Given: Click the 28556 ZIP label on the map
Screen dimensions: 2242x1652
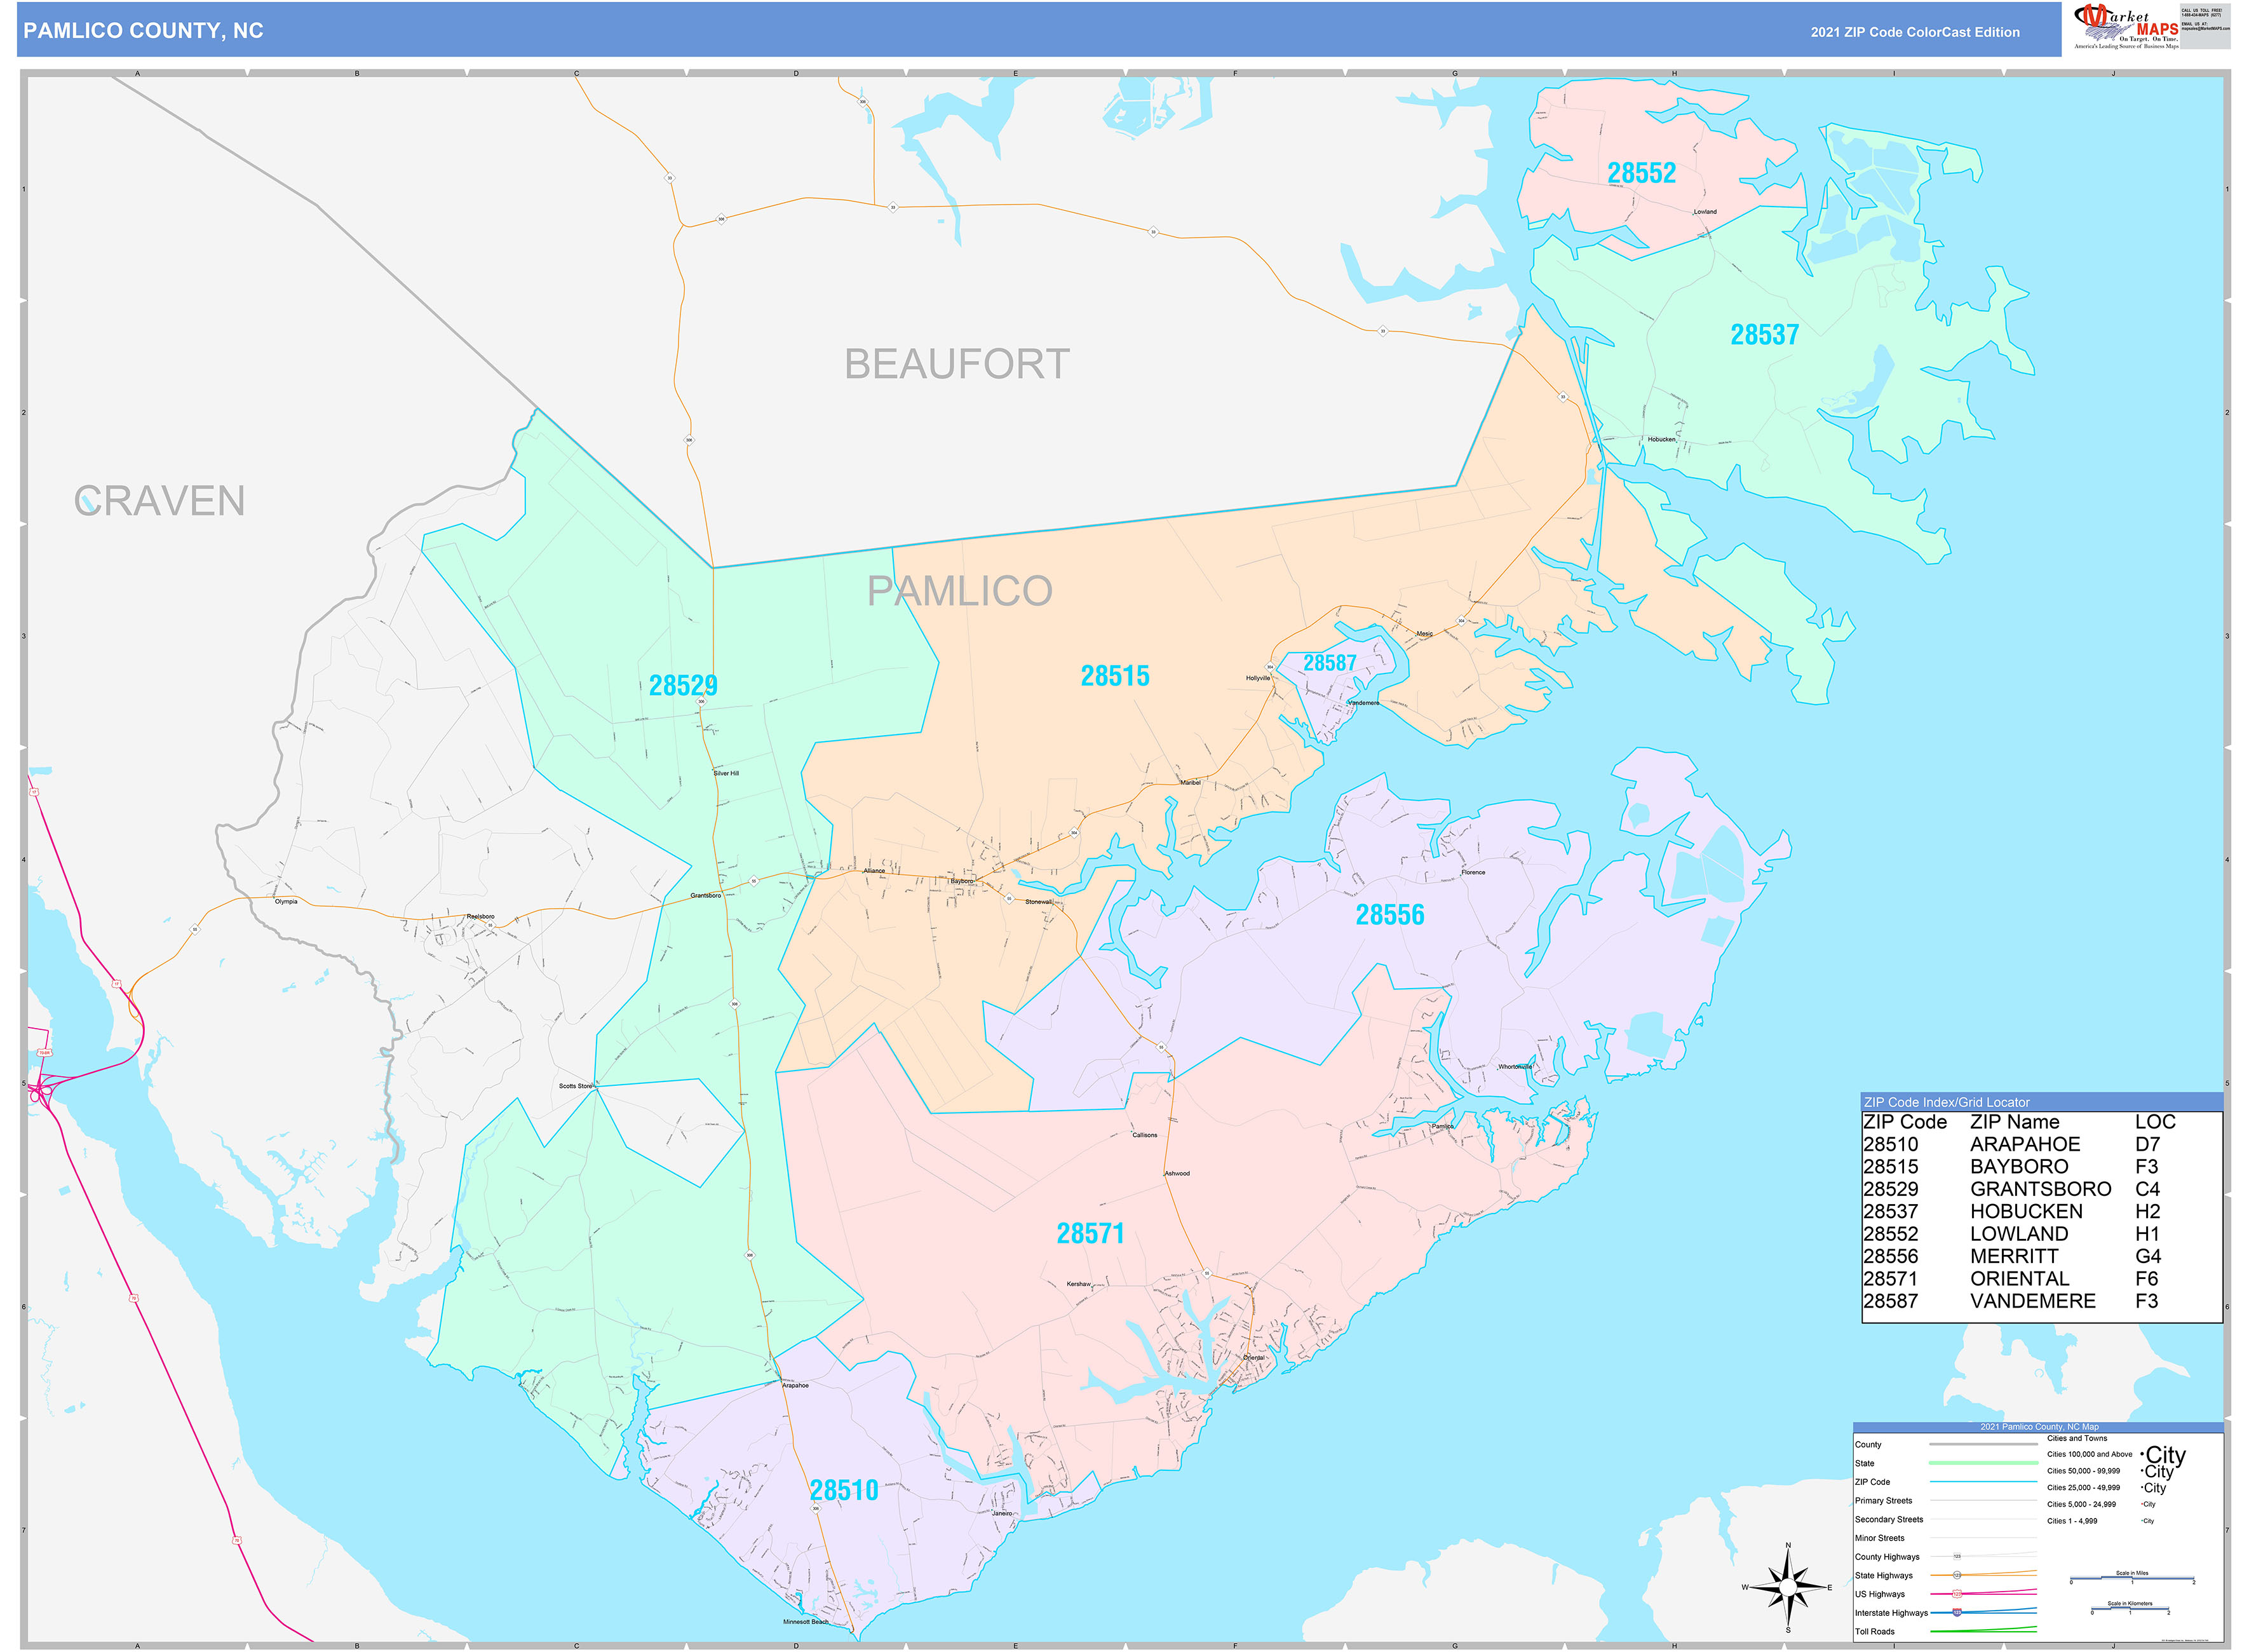Looking at the screenshot, I should (1389, 915).
